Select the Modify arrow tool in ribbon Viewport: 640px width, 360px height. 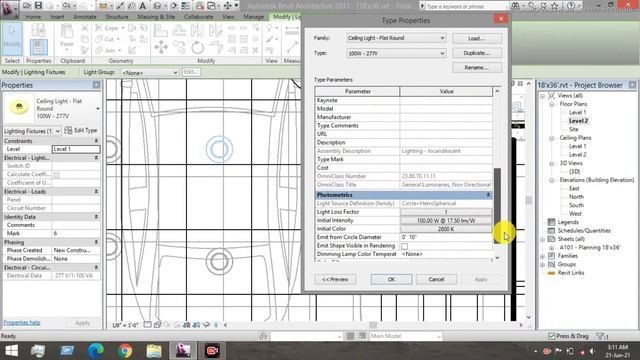pyautogui.click(x=12, y=39)
